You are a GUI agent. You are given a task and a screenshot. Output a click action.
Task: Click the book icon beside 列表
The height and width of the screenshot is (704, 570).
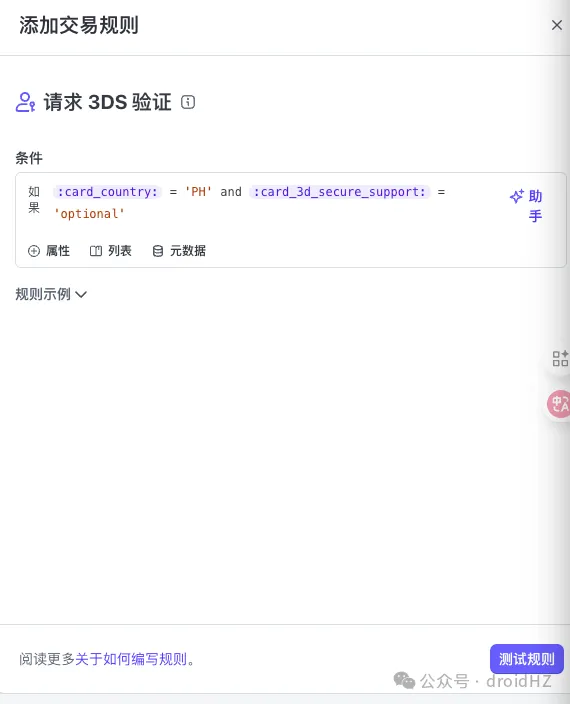[96, 251]
